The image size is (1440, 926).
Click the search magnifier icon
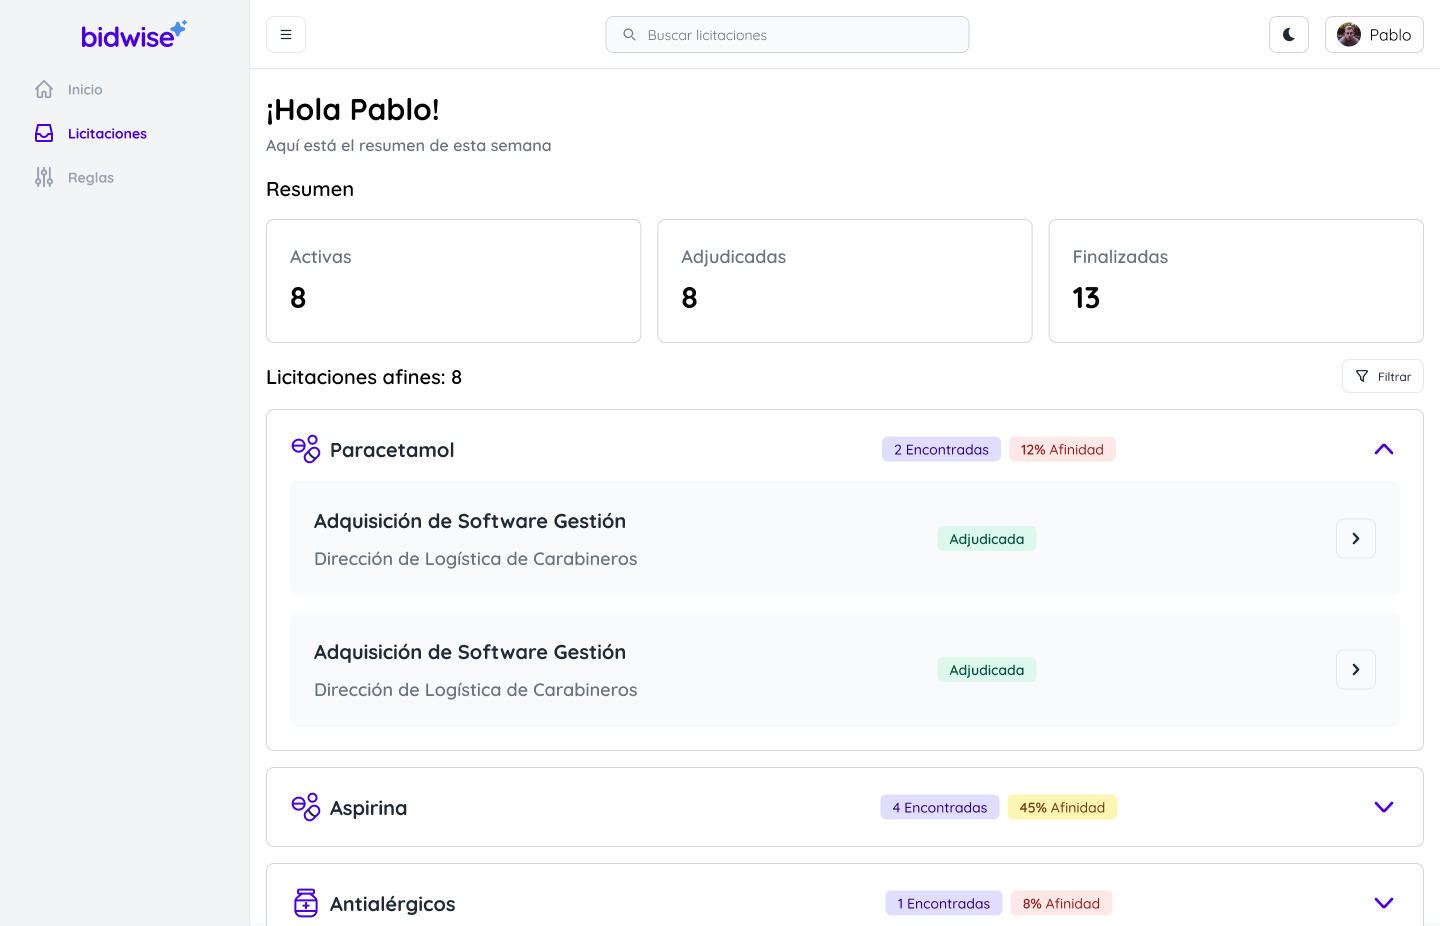pos(629,34)
